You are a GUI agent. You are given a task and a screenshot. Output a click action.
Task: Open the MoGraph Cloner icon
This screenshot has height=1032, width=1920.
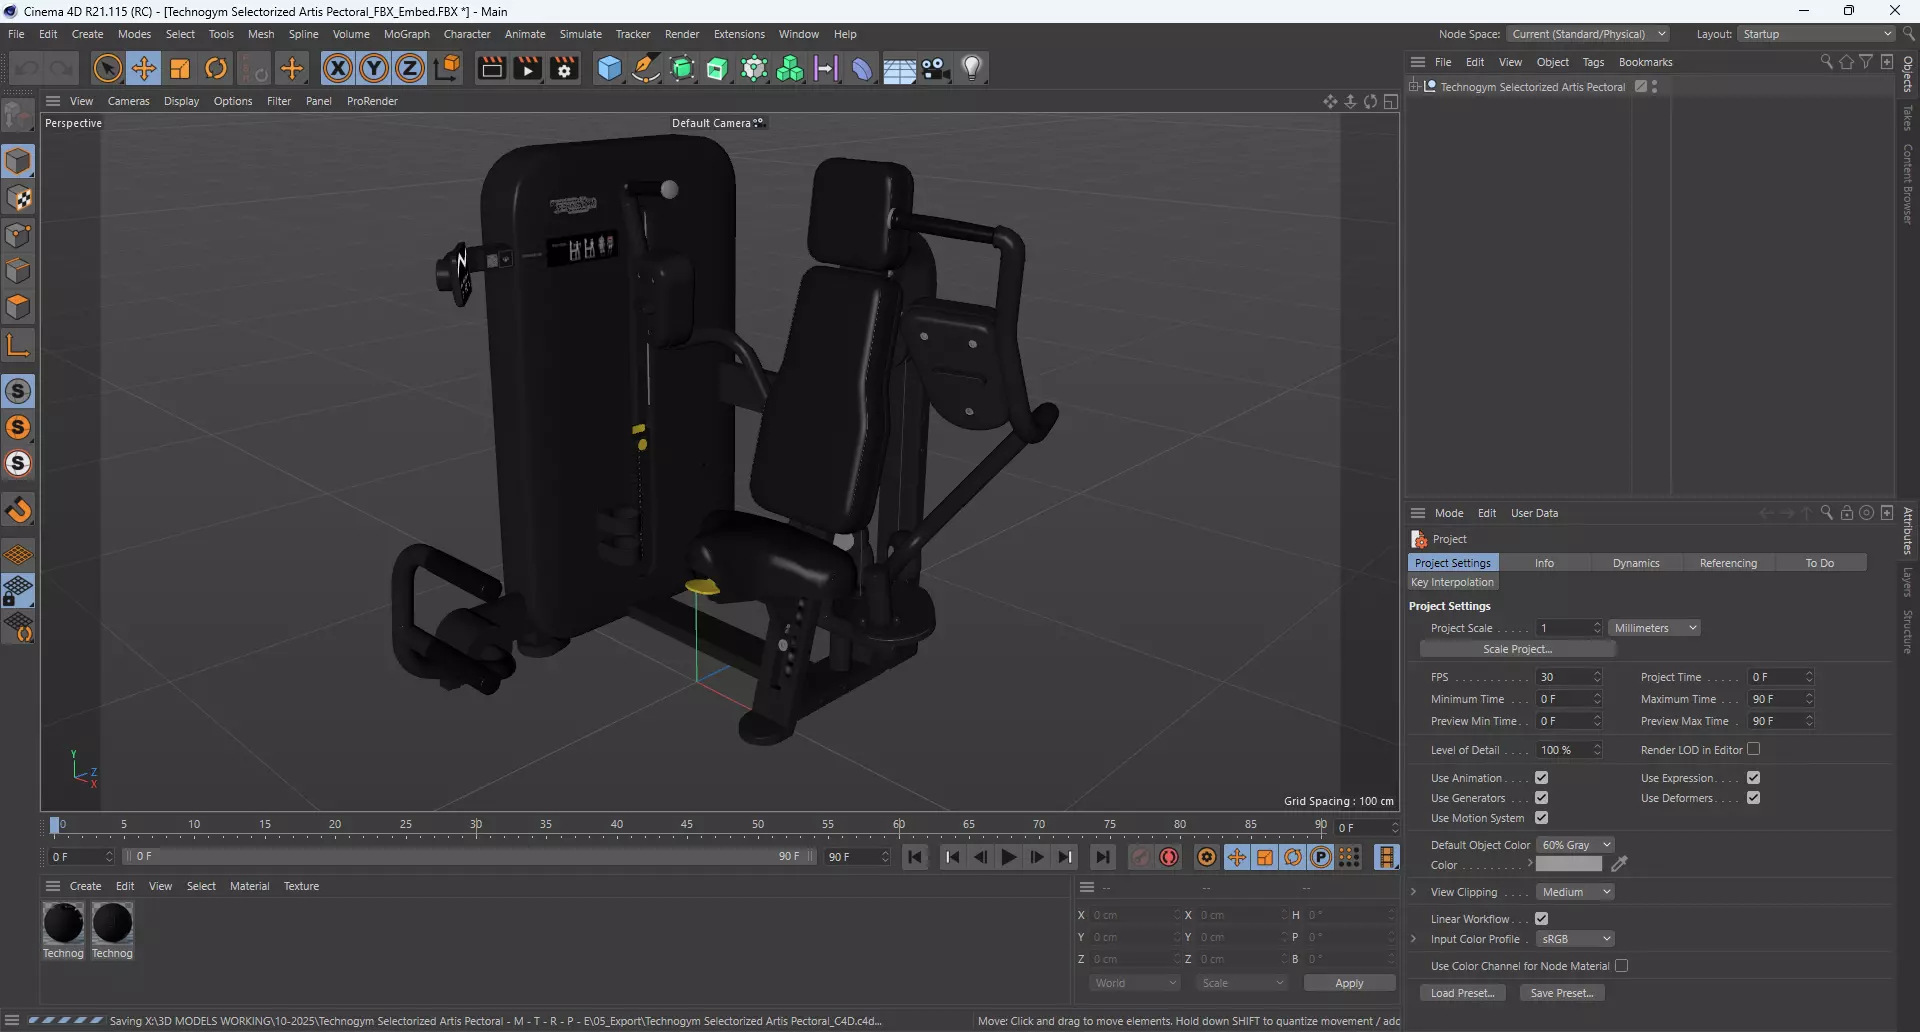790,68
